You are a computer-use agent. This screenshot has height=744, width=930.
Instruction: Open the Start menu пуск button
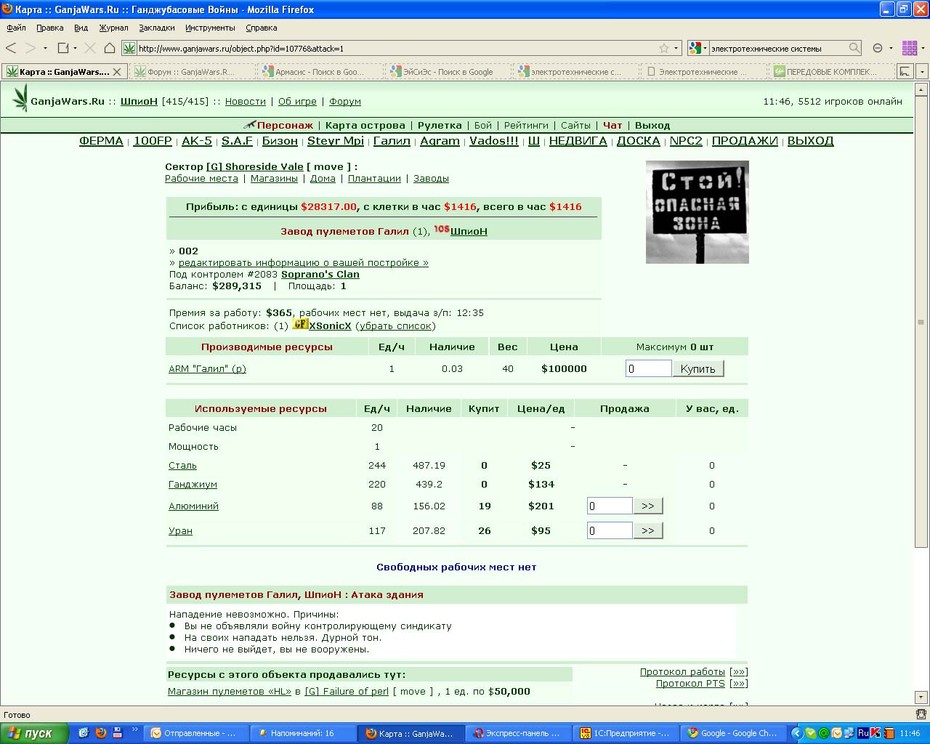[33, 733]
